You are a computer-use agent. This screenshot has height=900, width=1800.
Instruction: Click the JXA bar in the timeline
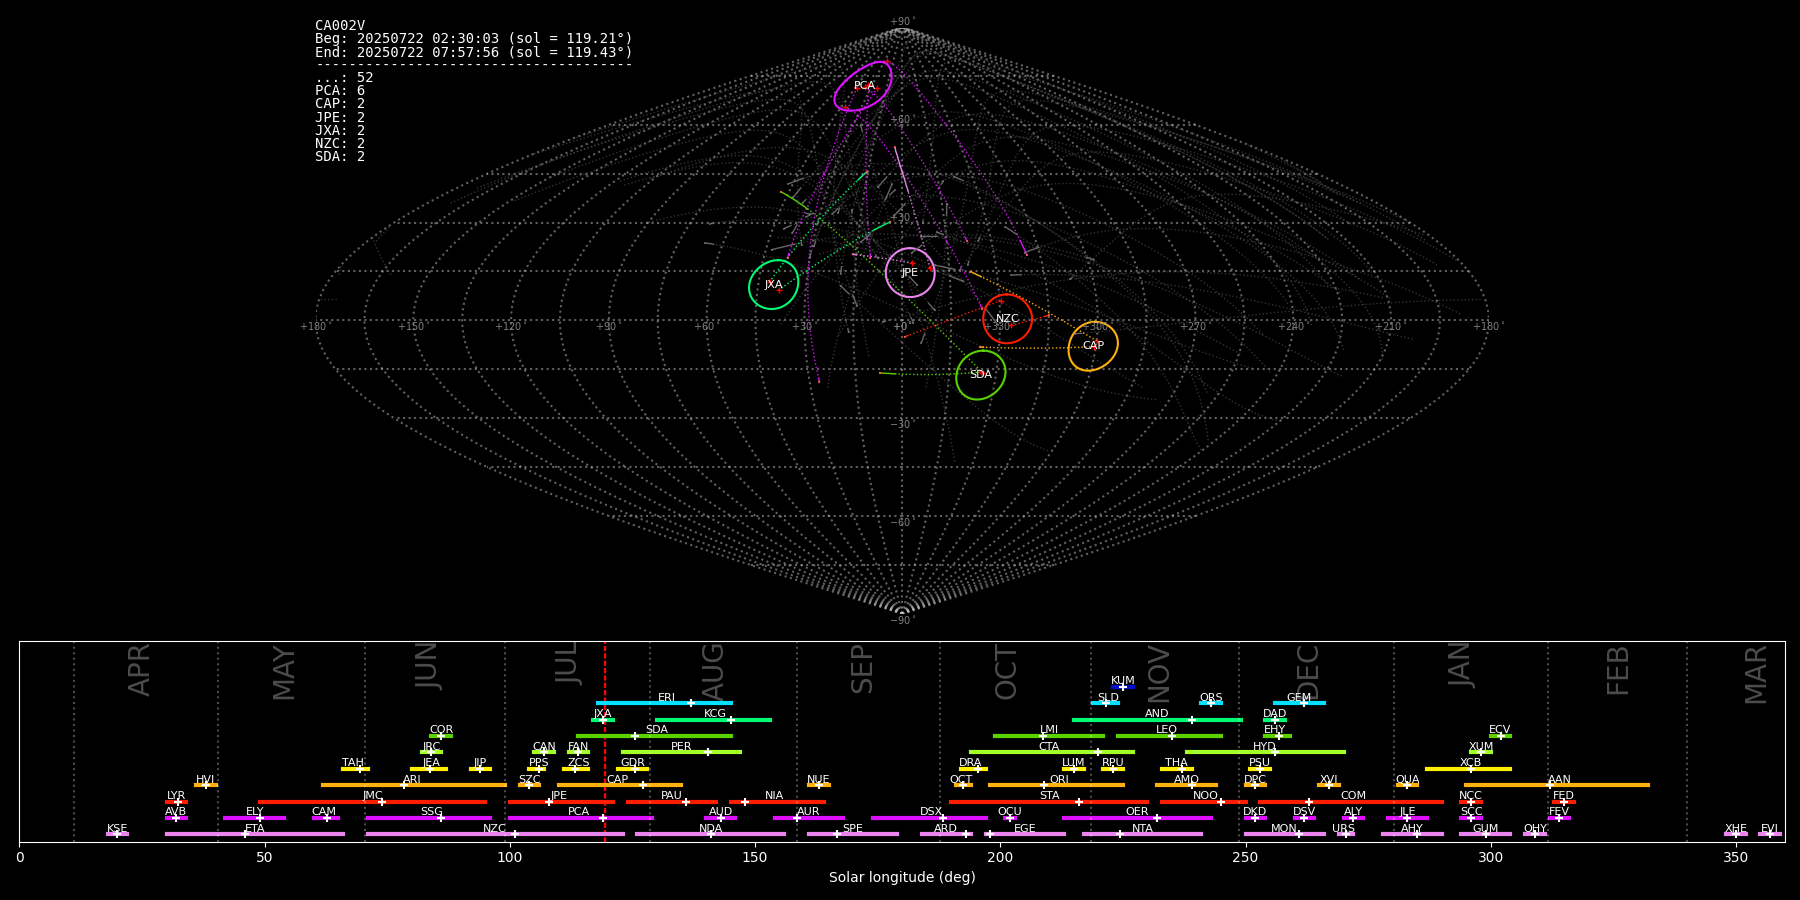coord(603,719)
